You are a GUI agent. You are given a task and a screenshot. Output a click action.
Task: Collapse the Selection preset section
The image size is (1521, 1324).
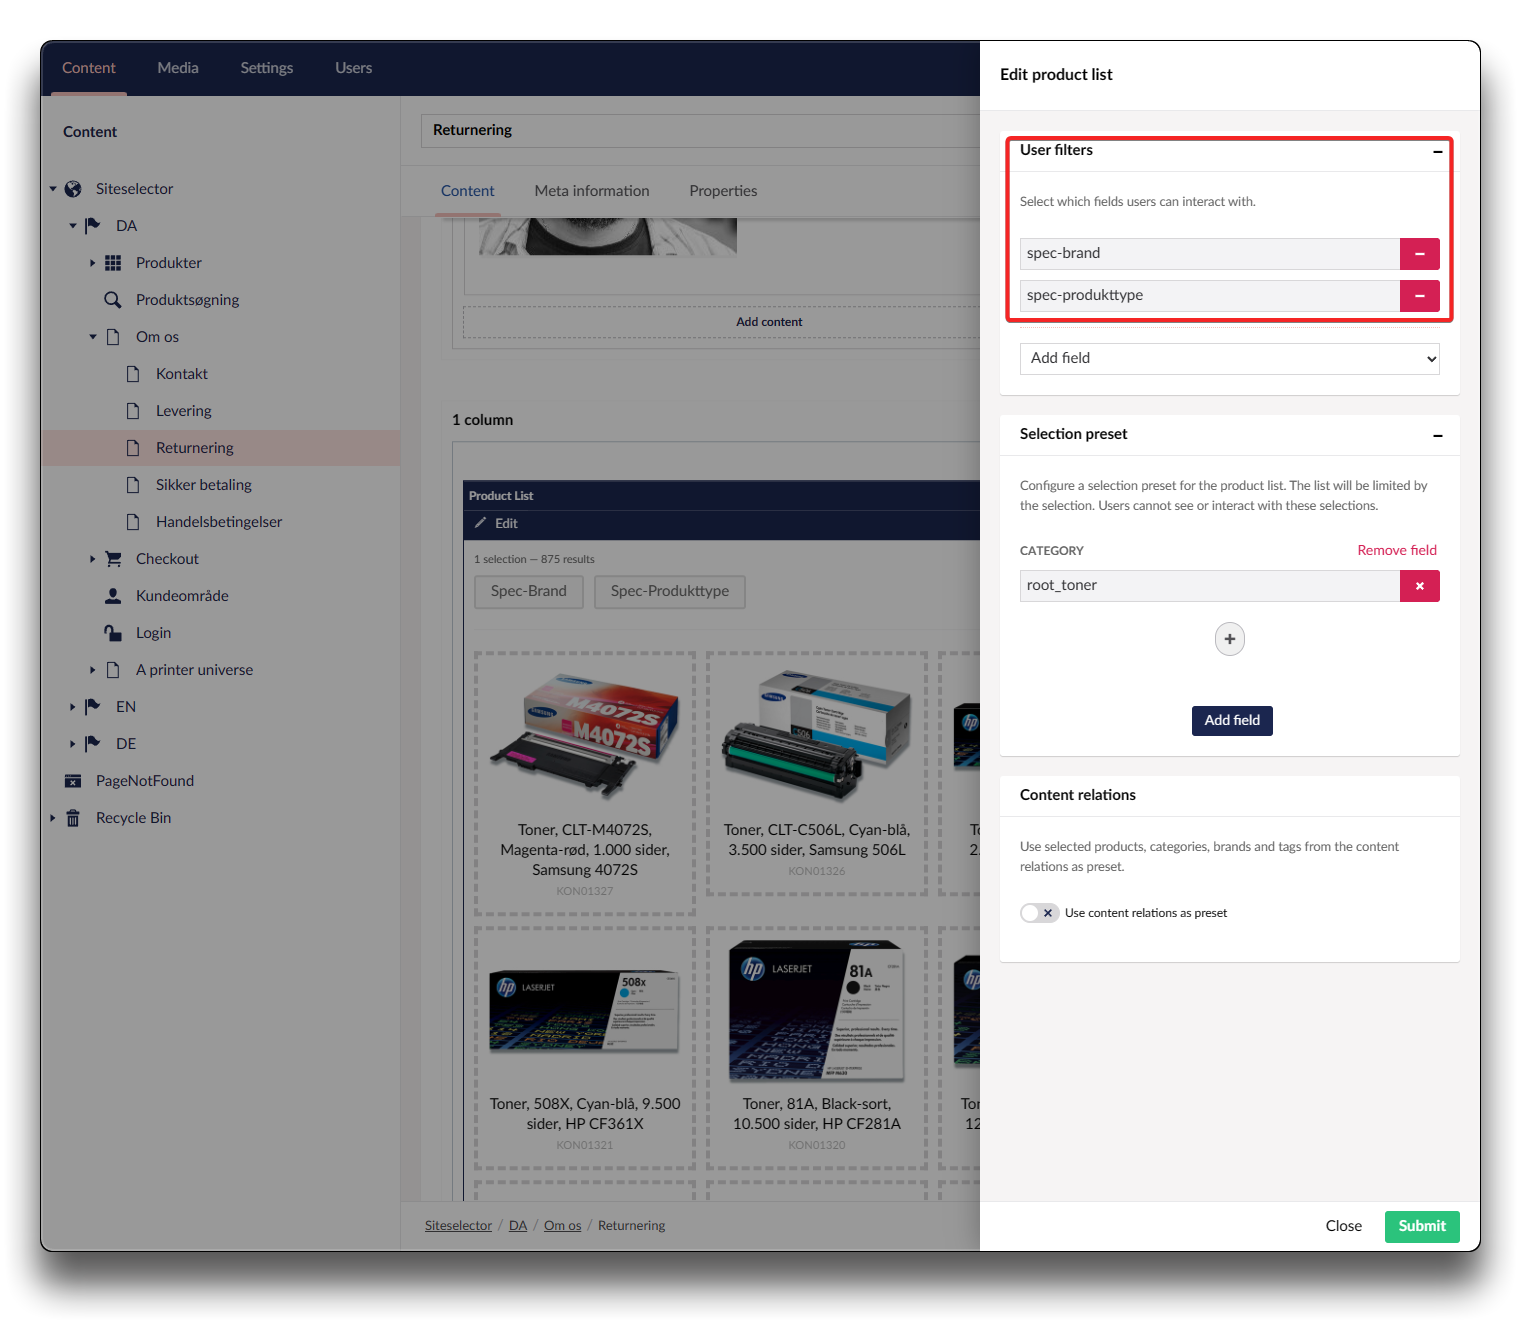point(1437,436)
